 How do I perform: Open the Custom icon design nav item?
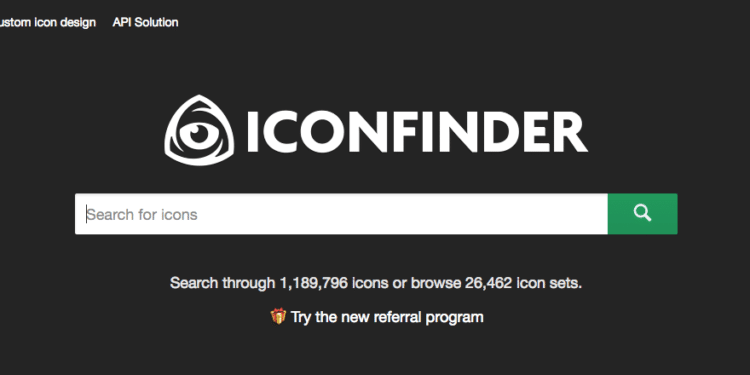pyautogui.click(x=47, y=22)
